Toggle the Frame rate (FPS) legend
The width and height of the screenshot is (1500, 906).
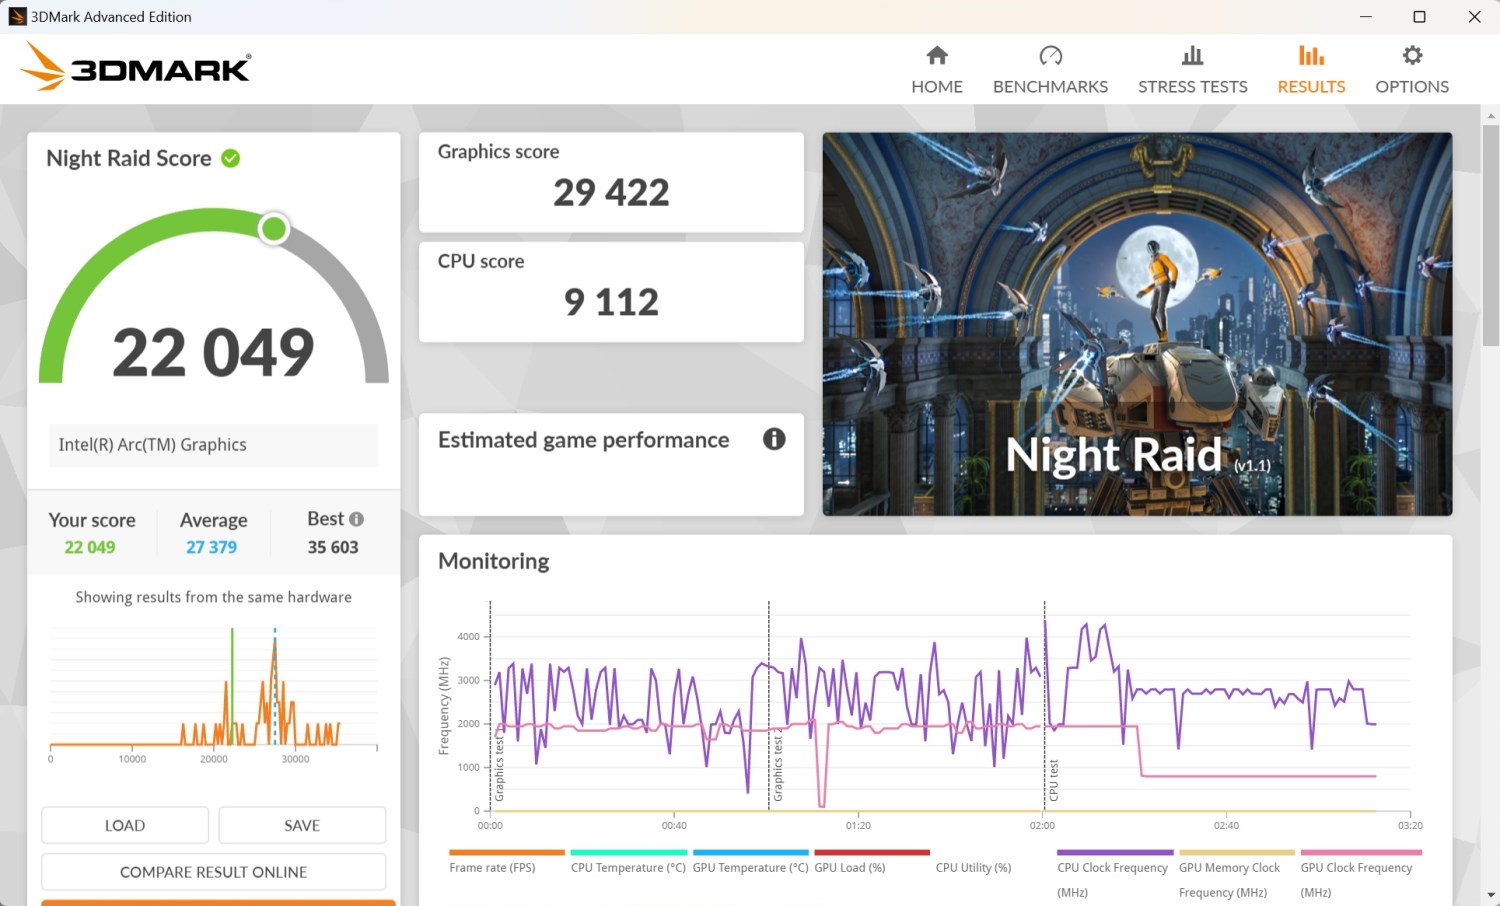click(492, 868)
